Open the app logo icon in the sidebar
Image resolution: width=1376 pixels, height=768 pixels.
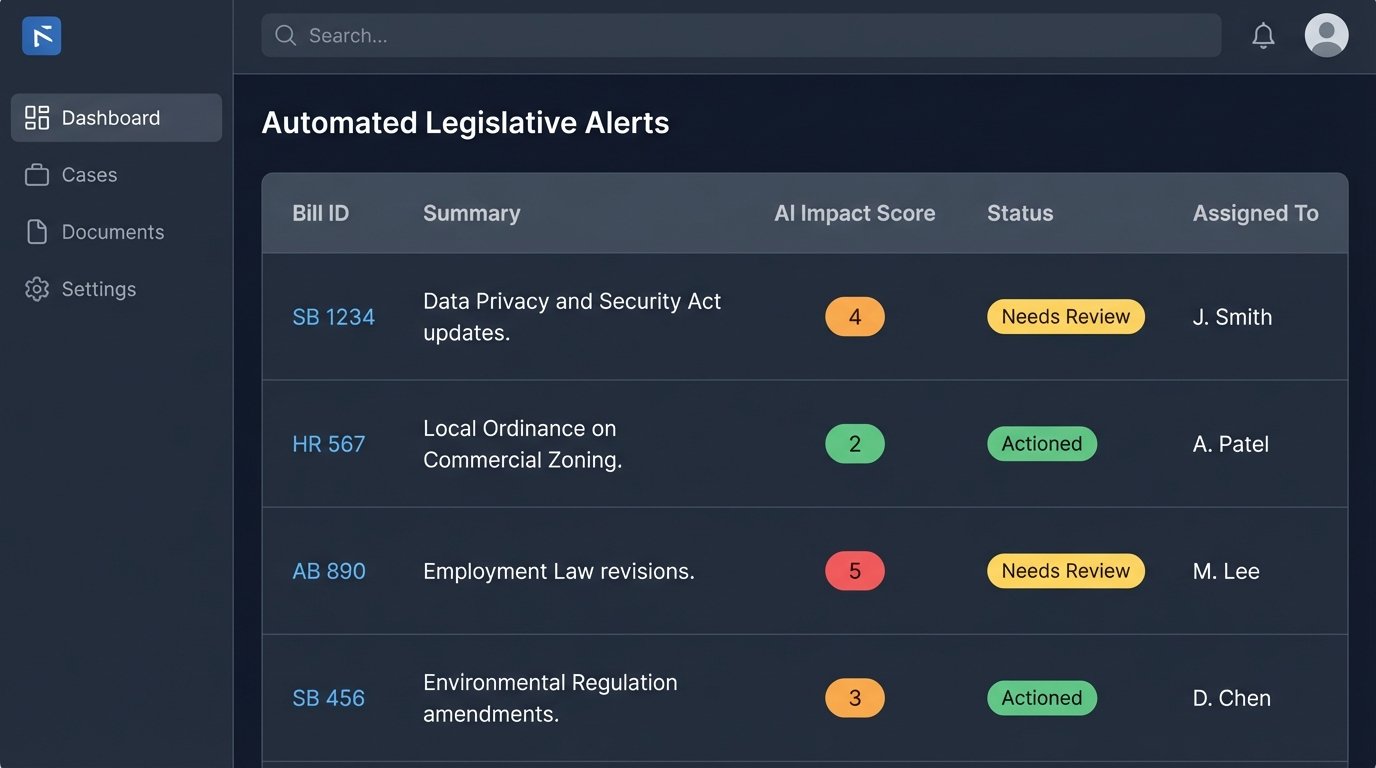tap(41, 35)
